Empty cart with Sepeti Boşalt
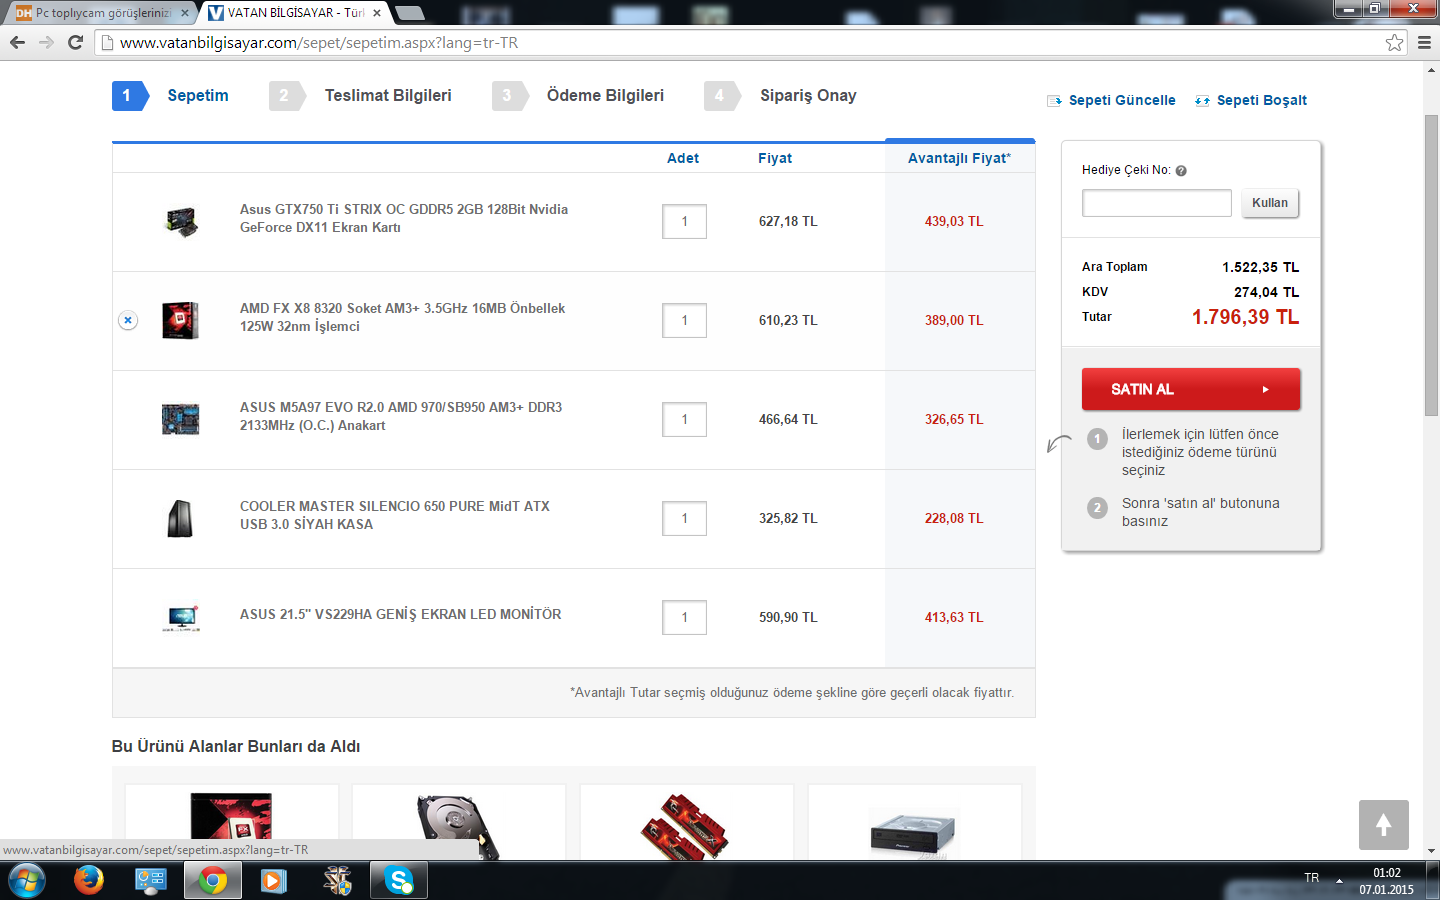 coord(1261,100)
